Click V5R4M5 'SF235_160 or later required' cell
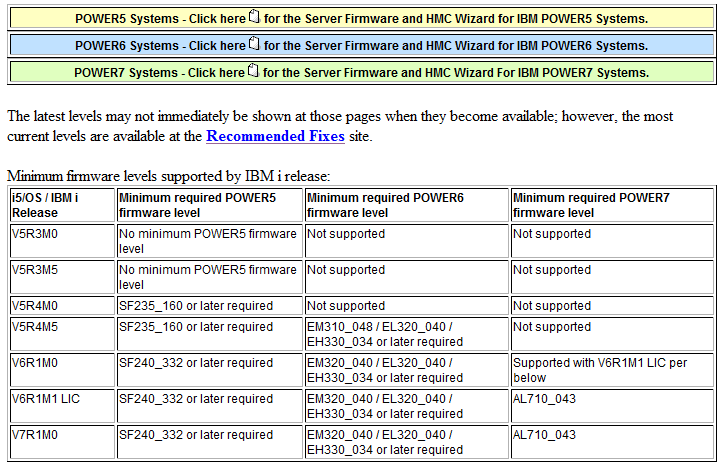This screenshot has width=727, height=469. (x=210, y=334)
